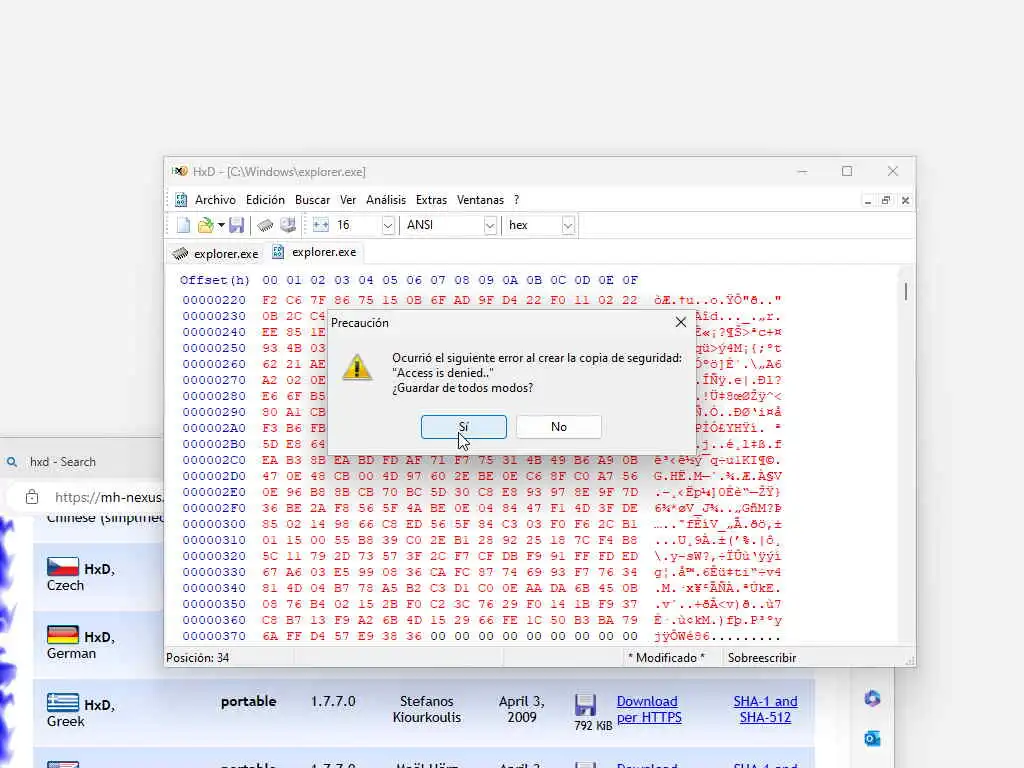Click the search magnifier icon on browser tab
1024x768 pixels.
[12, 462]
